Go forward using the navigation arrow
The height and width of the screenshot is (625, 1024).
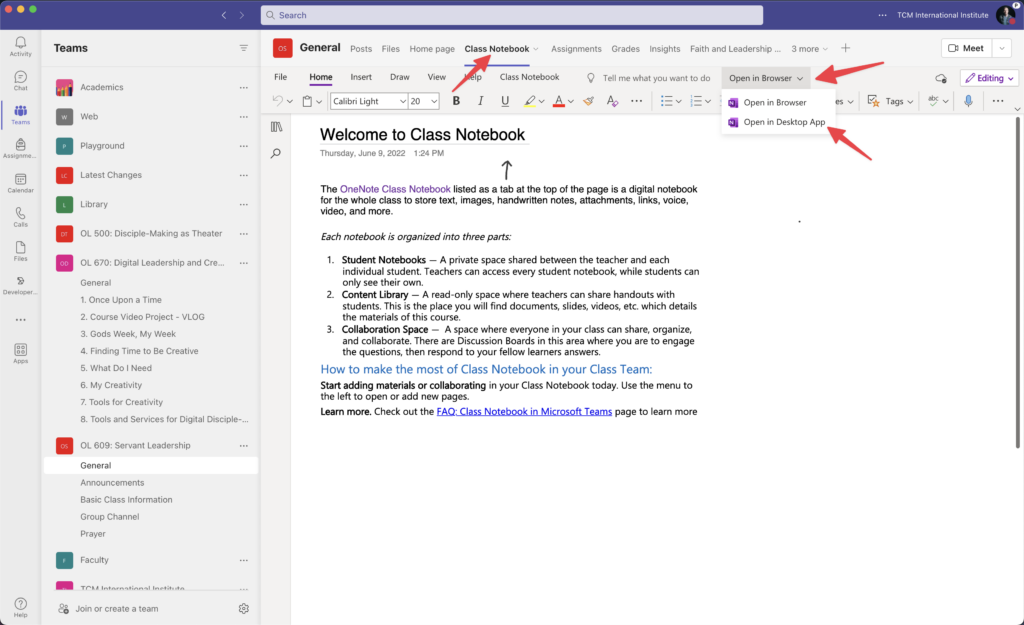[x=242, y=15]
